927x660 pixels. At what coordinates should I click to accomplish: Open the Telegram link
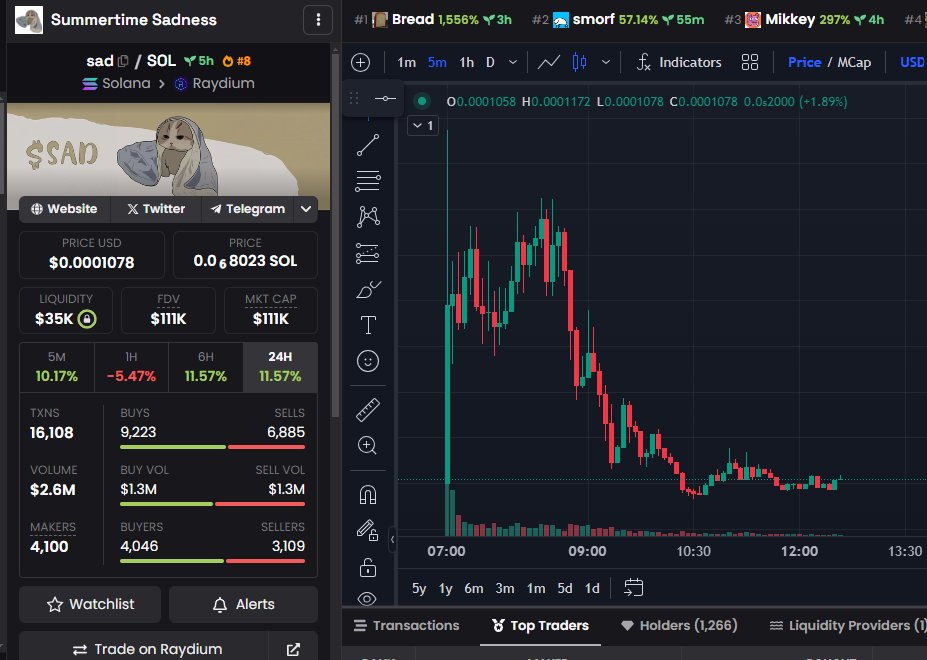pyautogui.click(x=248, y=209)
